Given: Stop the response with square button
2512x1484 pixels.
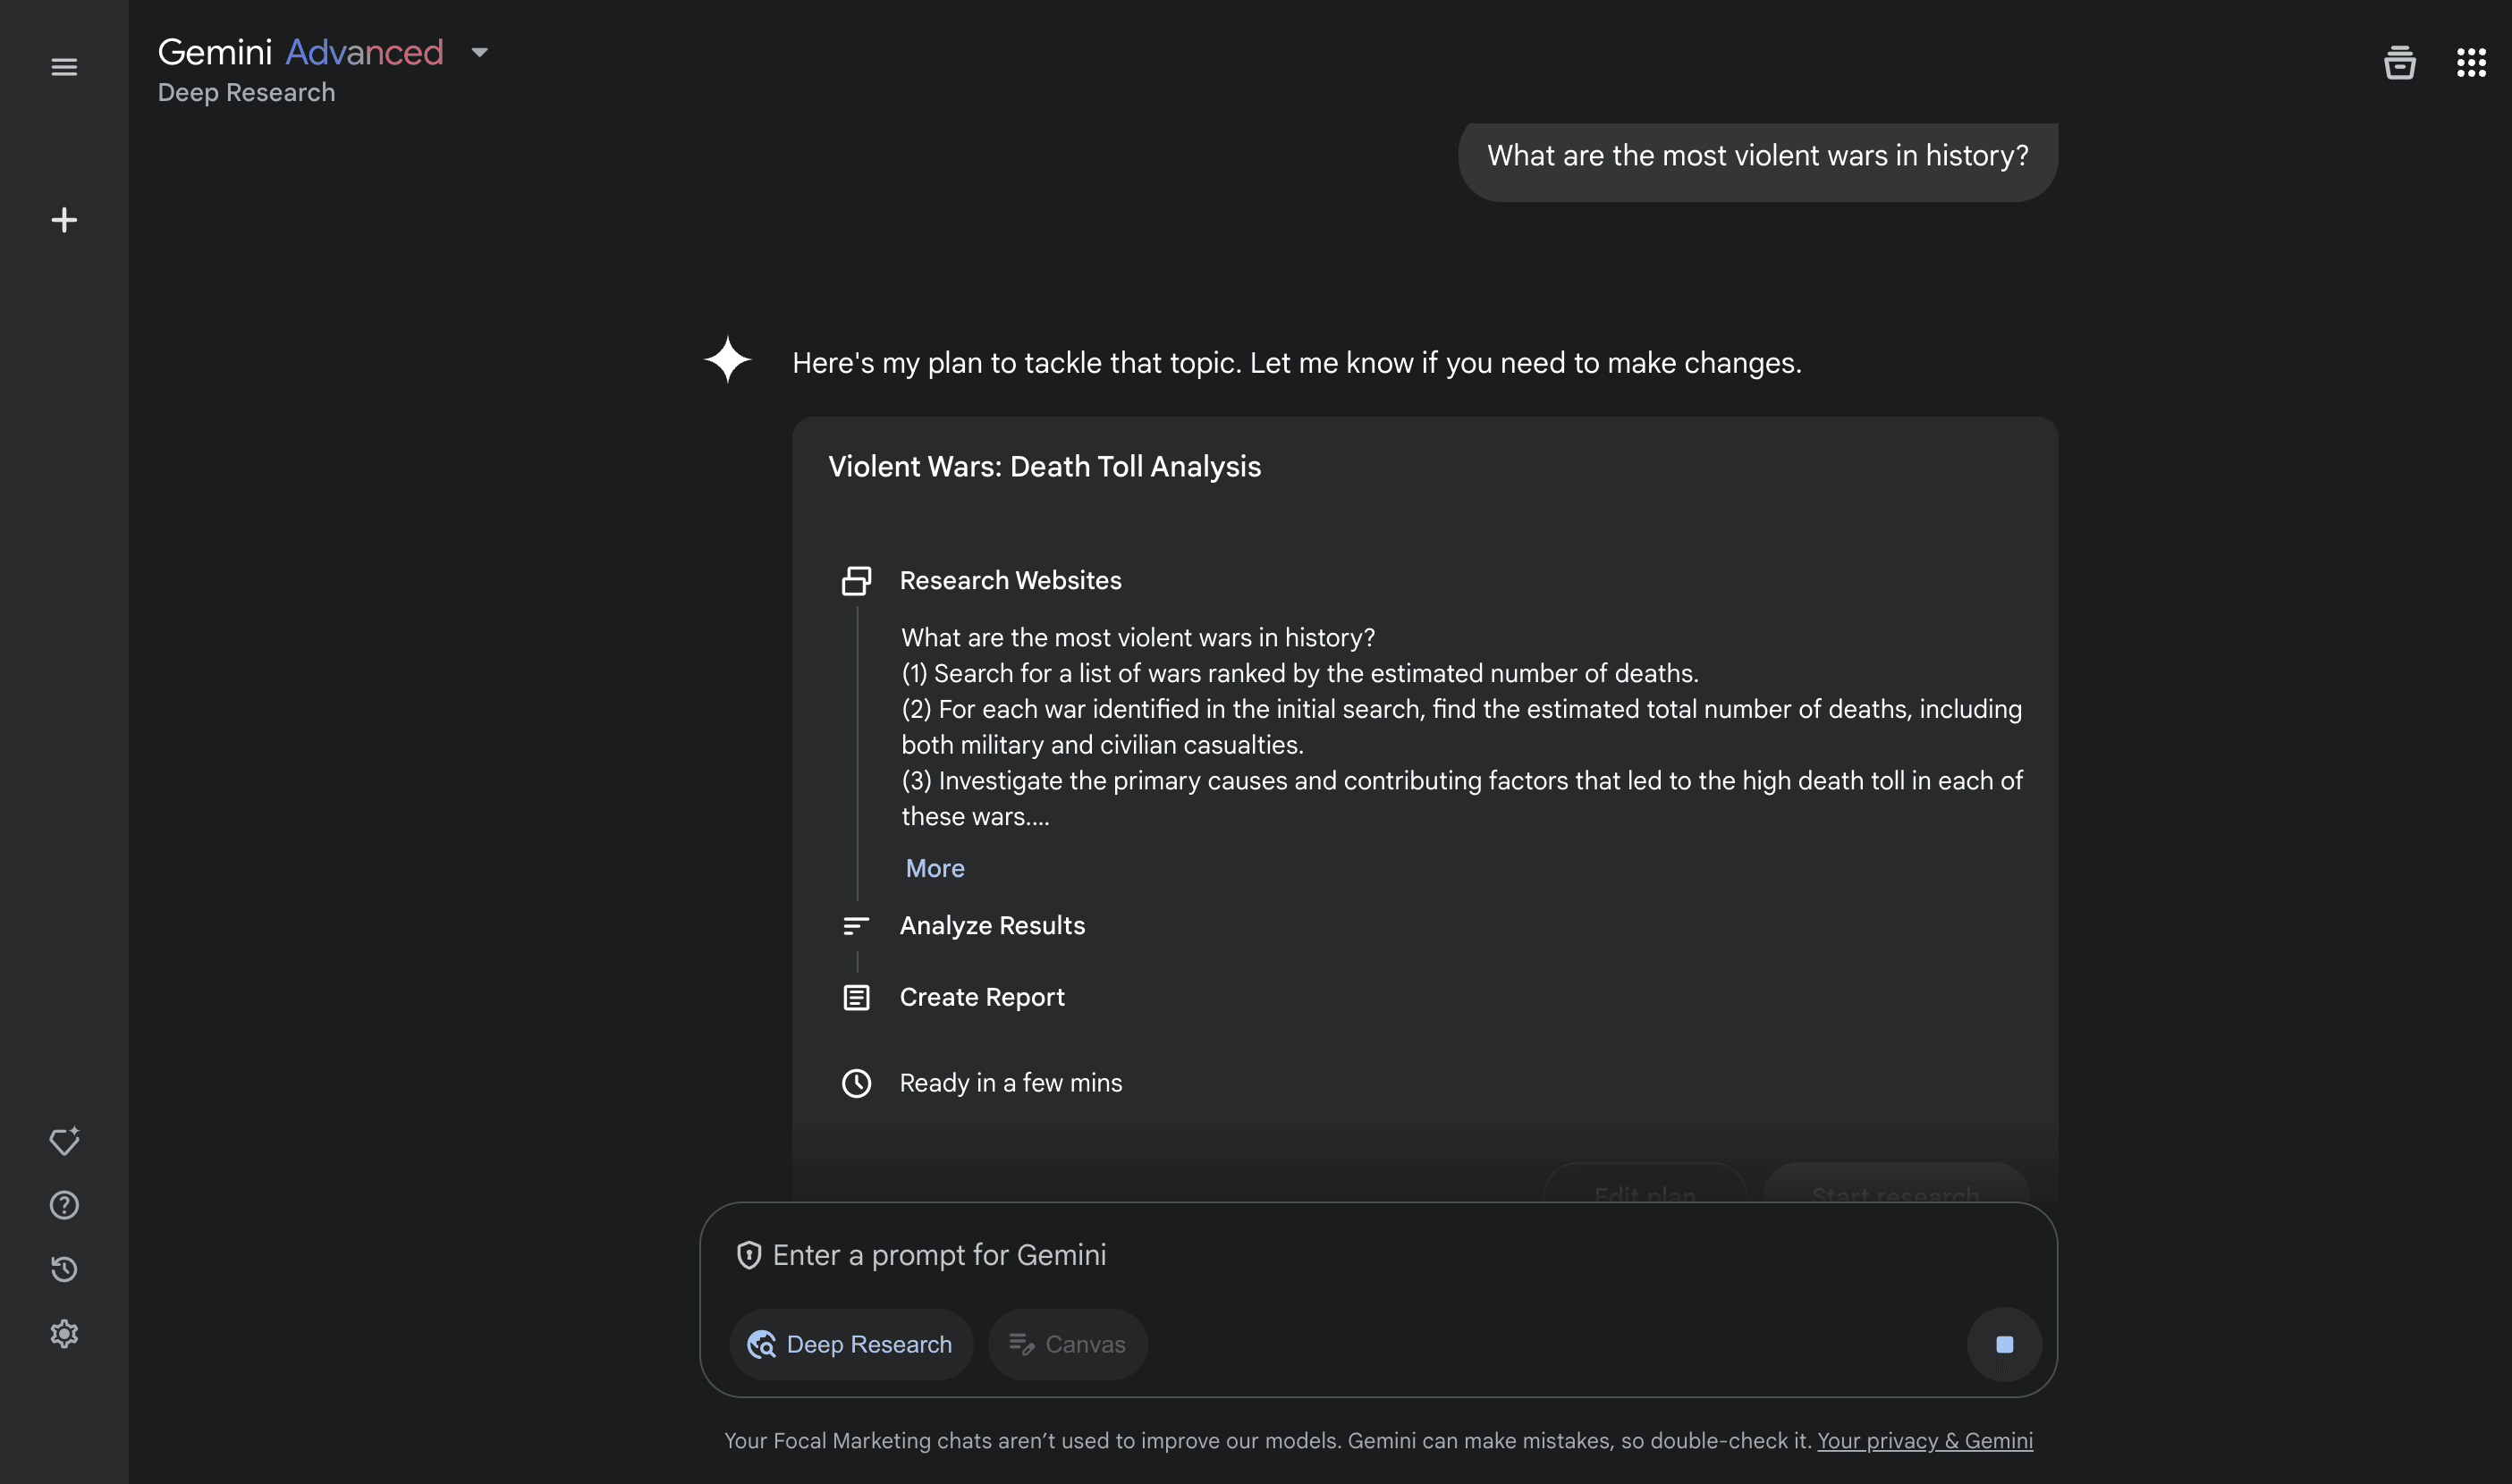Looking at the screenshot, I should [x=2004, y=1344].
